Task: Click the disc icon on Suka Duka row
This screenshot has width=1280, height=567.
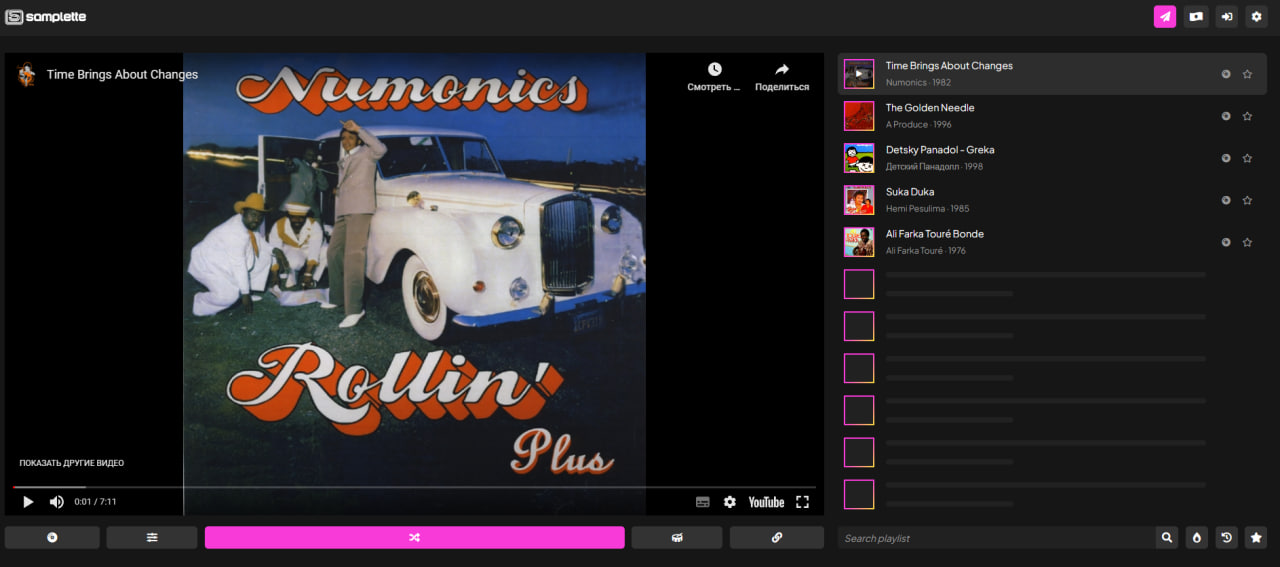Action: (1226, 200)
